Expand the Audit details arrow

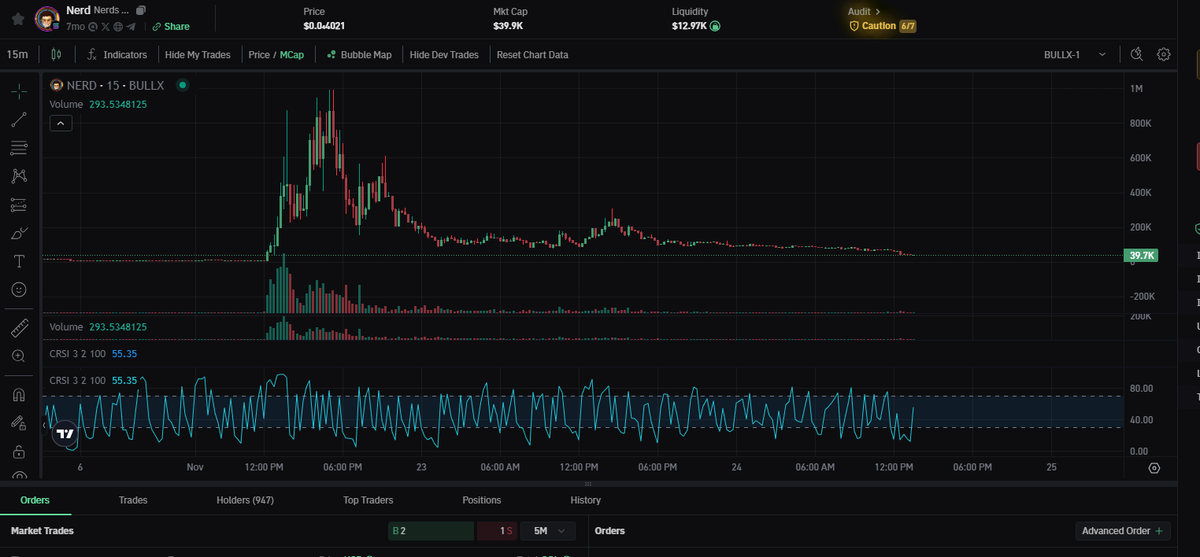coord(877,11)
